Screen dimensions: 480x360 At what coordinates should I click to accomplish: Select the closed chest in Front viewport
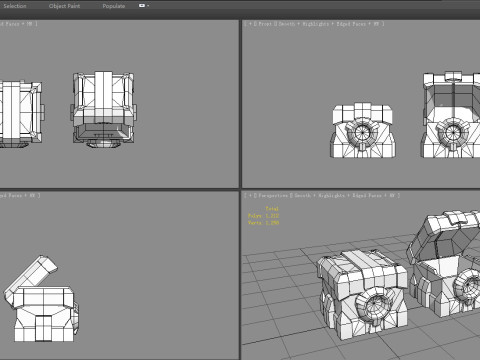[x=363, y=130]
